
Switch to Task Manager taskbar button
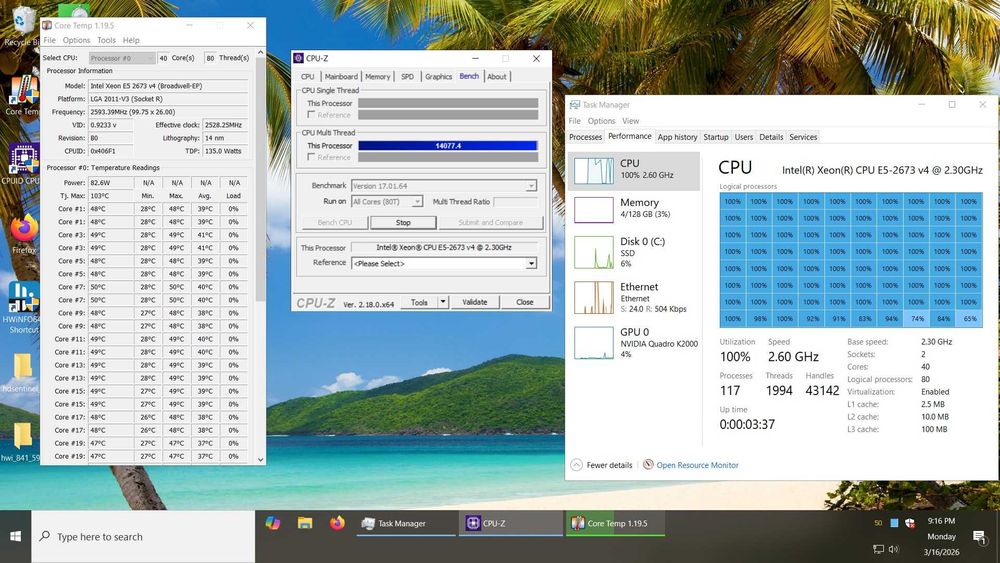coord(406,523)
